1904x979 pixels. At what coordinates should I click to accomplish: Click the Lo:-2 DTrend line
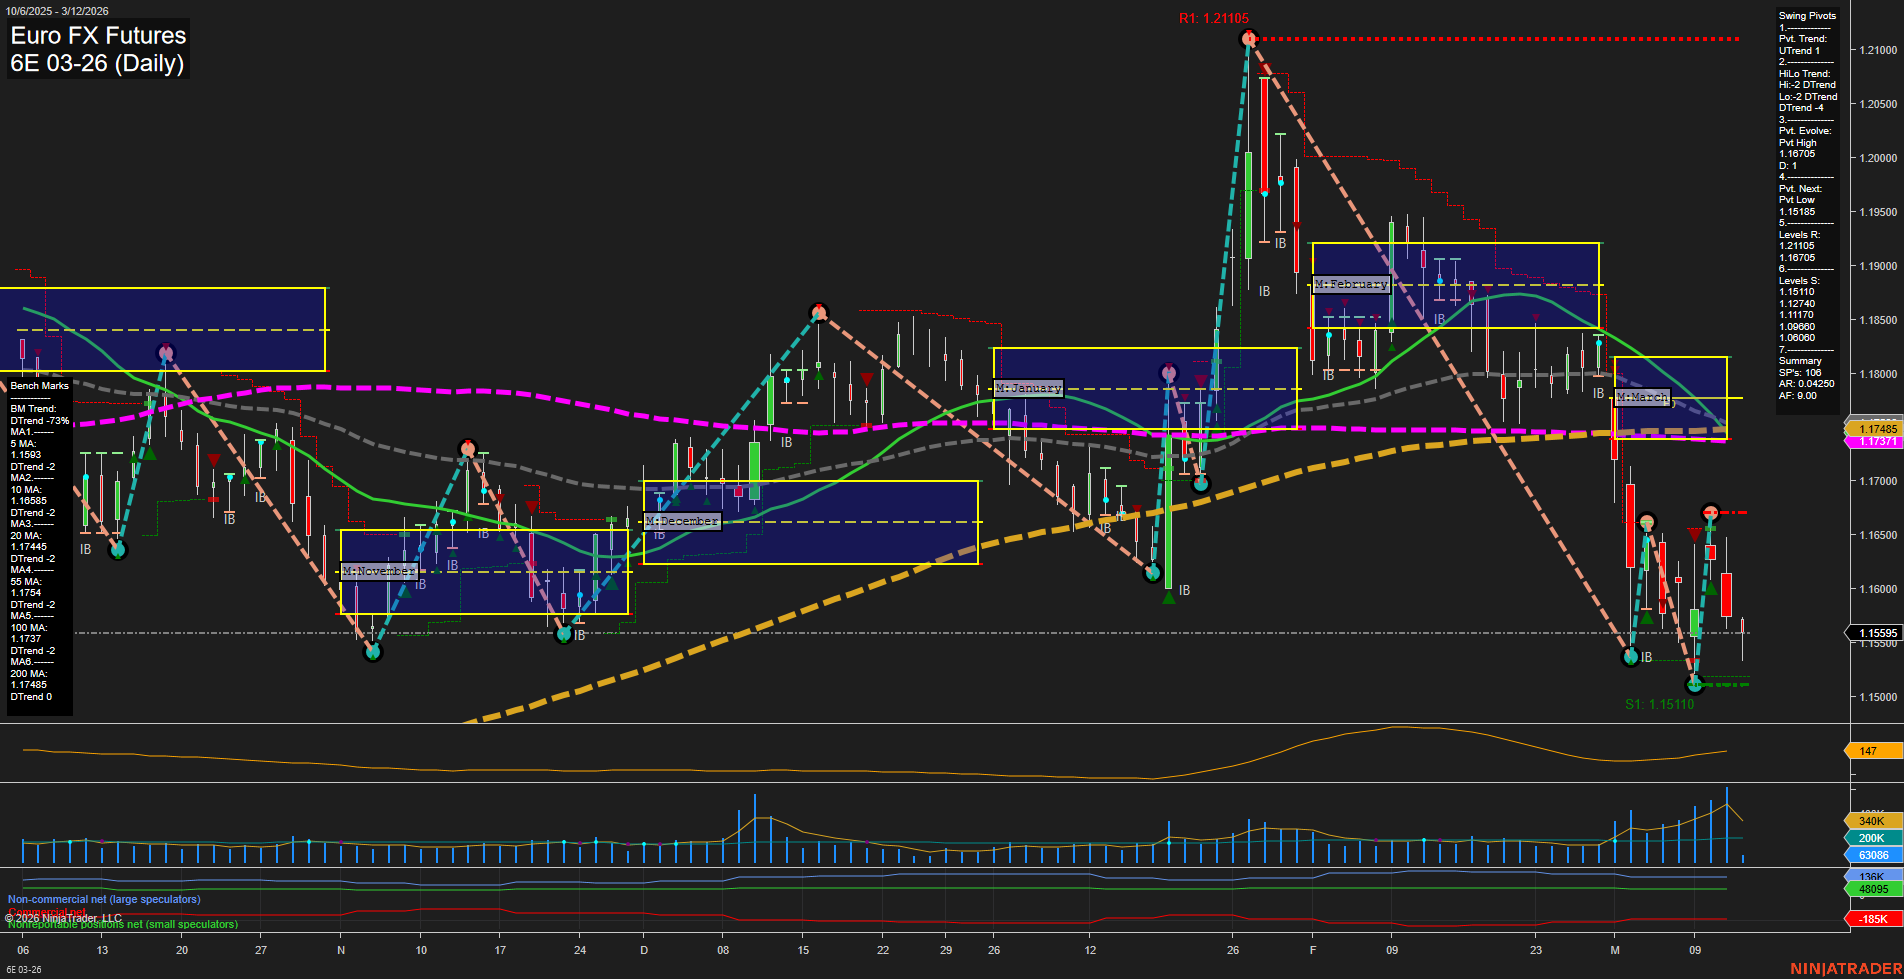point(1808,97)
